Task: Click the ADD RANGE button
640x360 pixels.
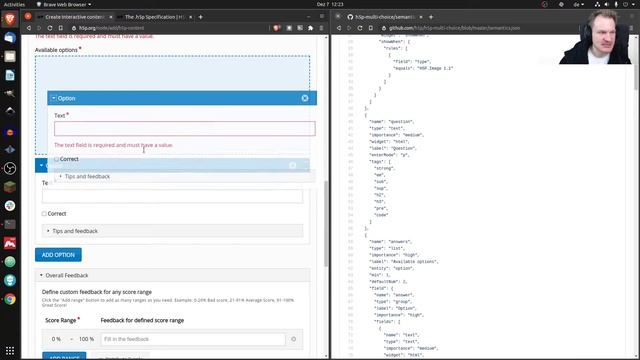Action: pyautogui.click(x=64, y=356)
